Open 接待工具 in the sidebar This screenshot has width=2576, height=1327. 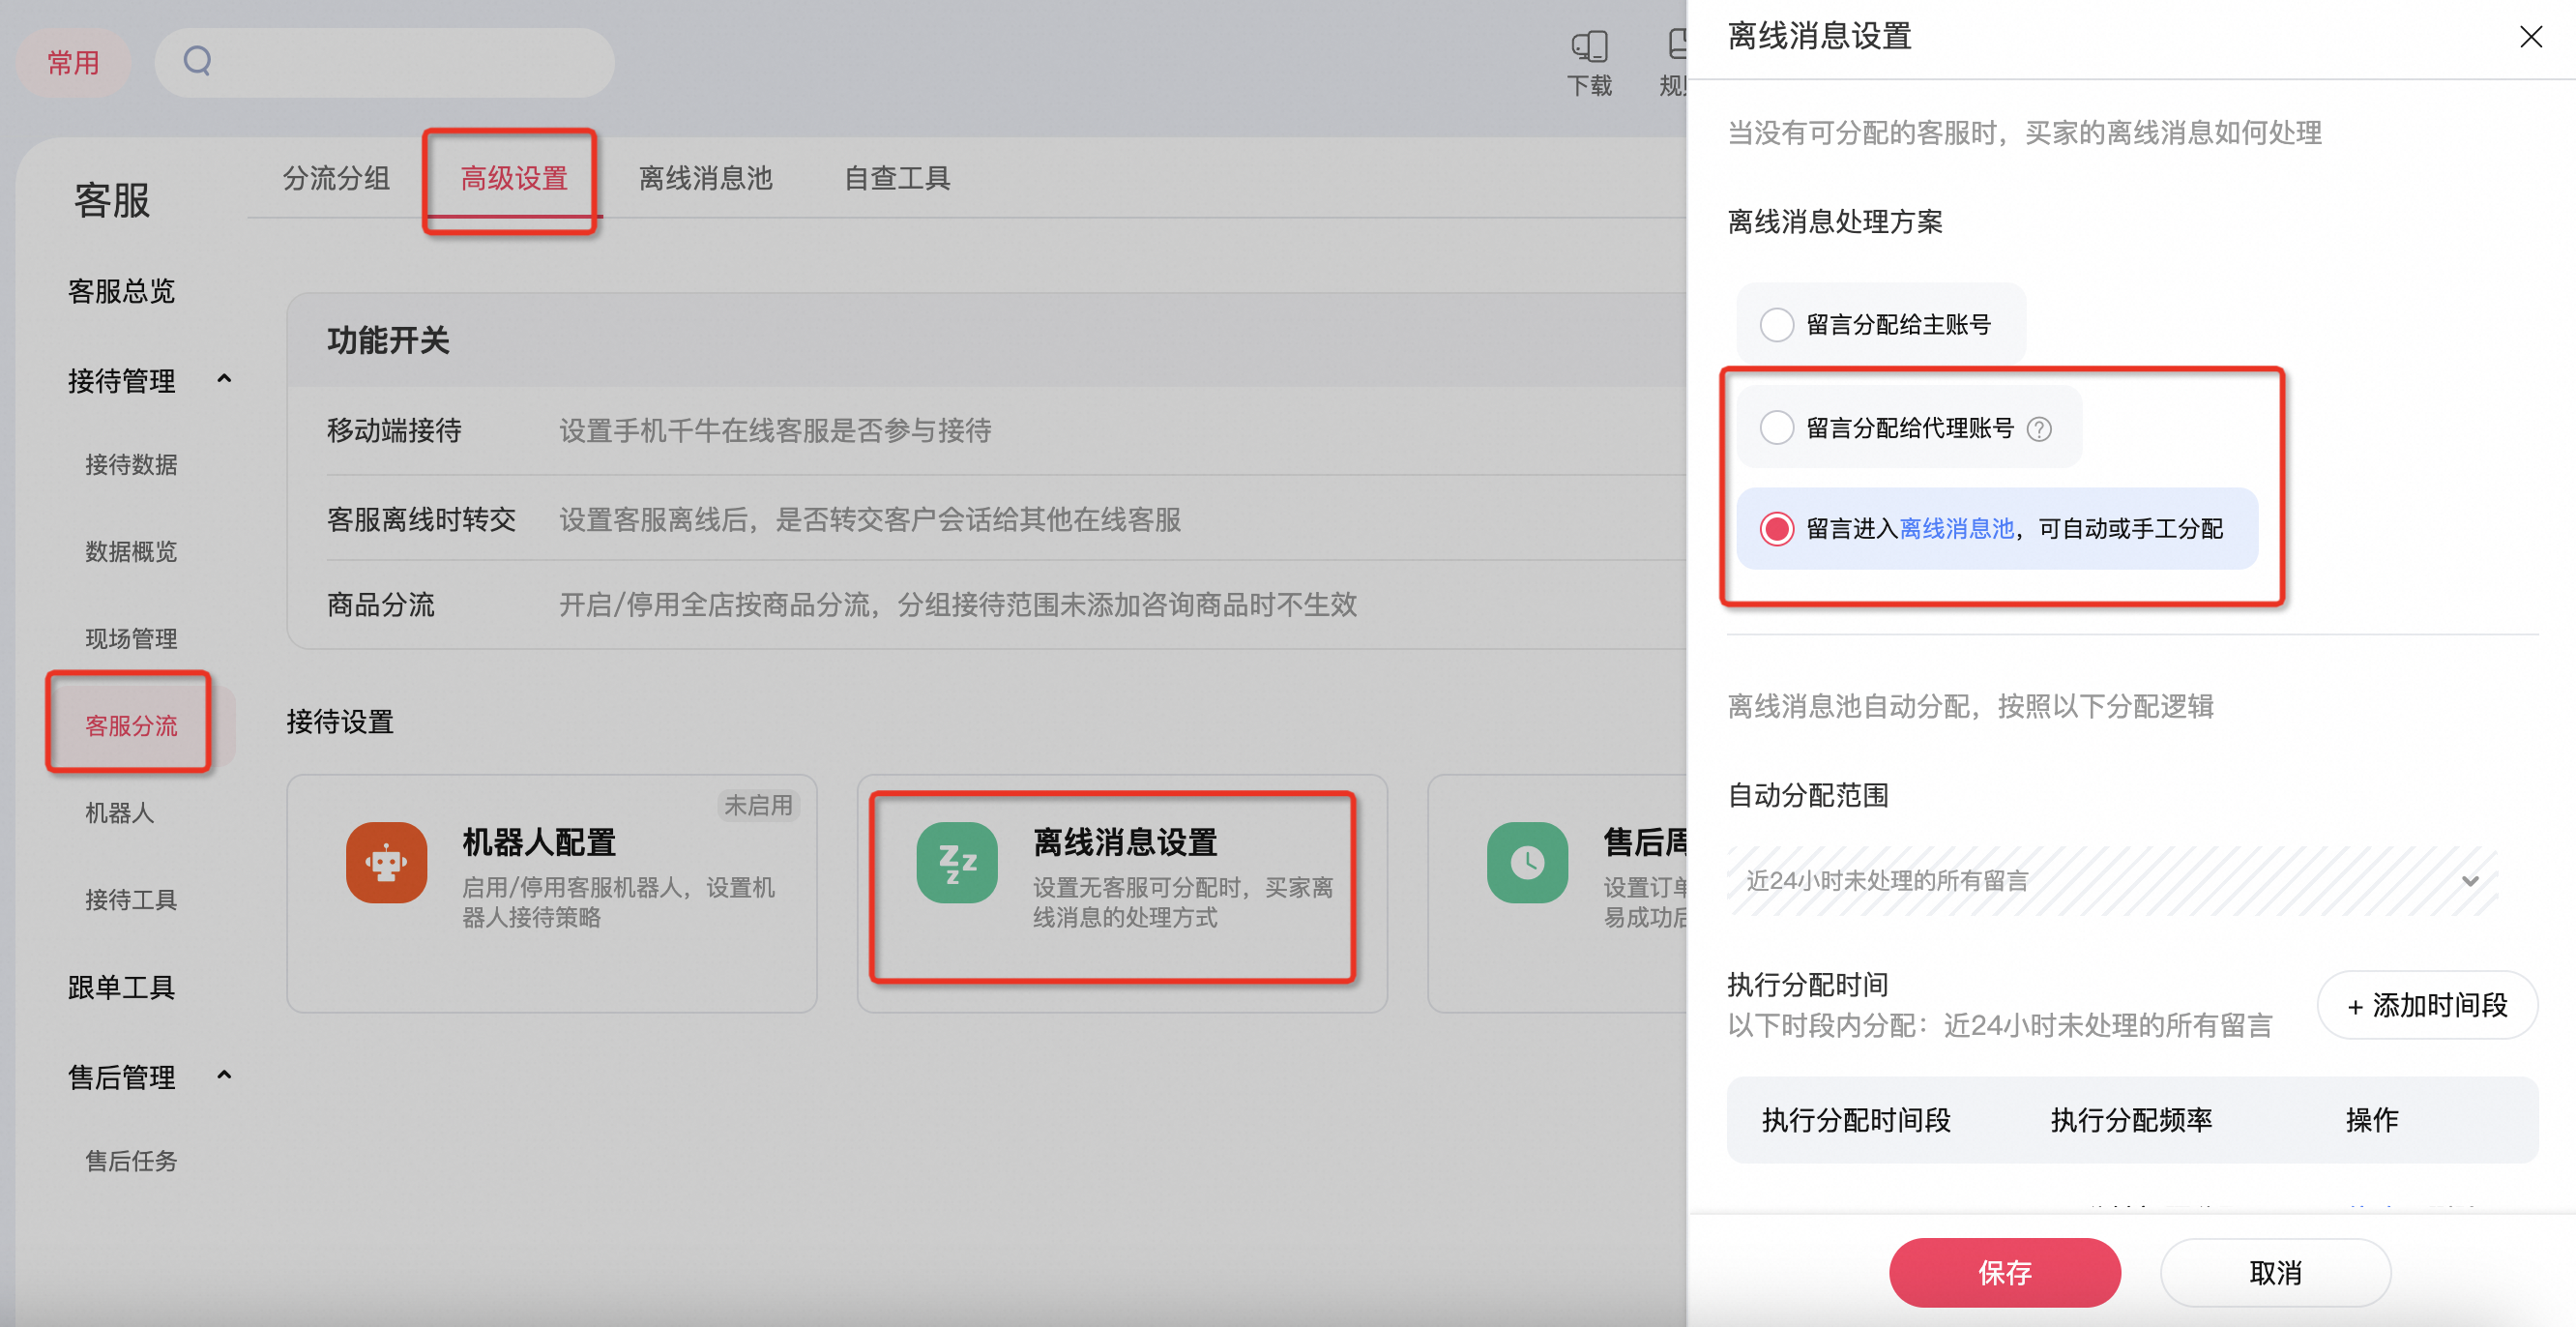(x=131, y=899)
